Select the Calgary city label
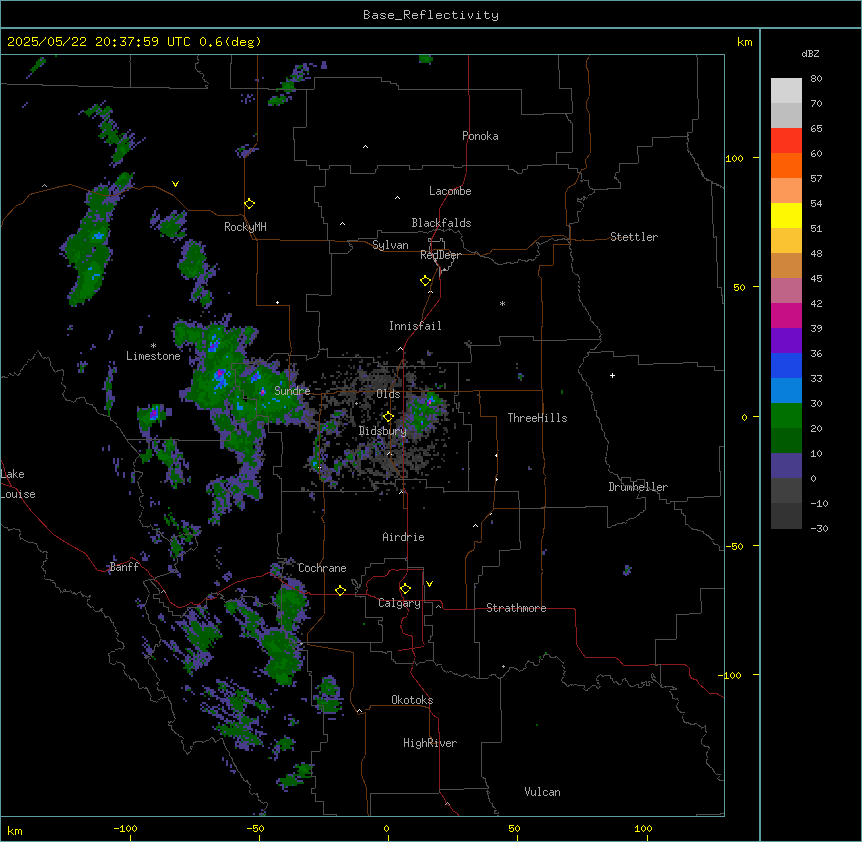 399,603
